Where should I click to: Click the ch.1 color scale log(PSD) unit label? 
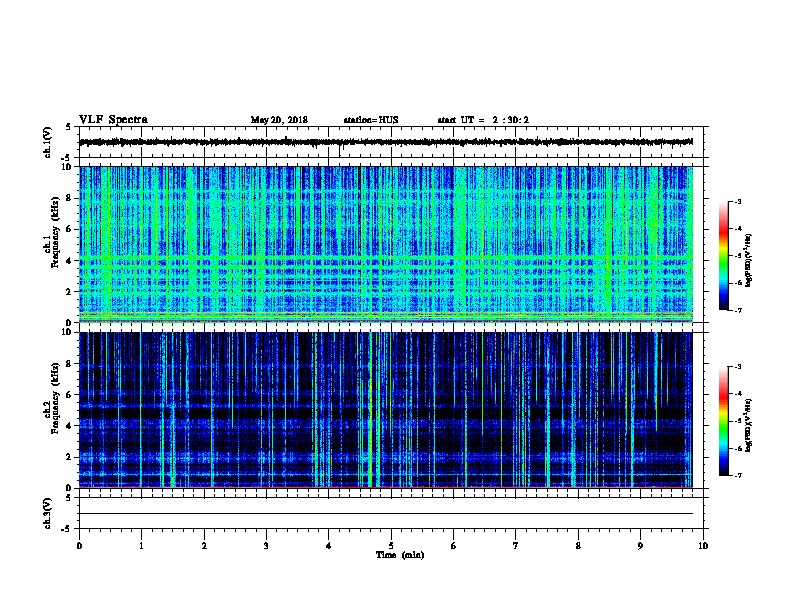pos(749,260)
